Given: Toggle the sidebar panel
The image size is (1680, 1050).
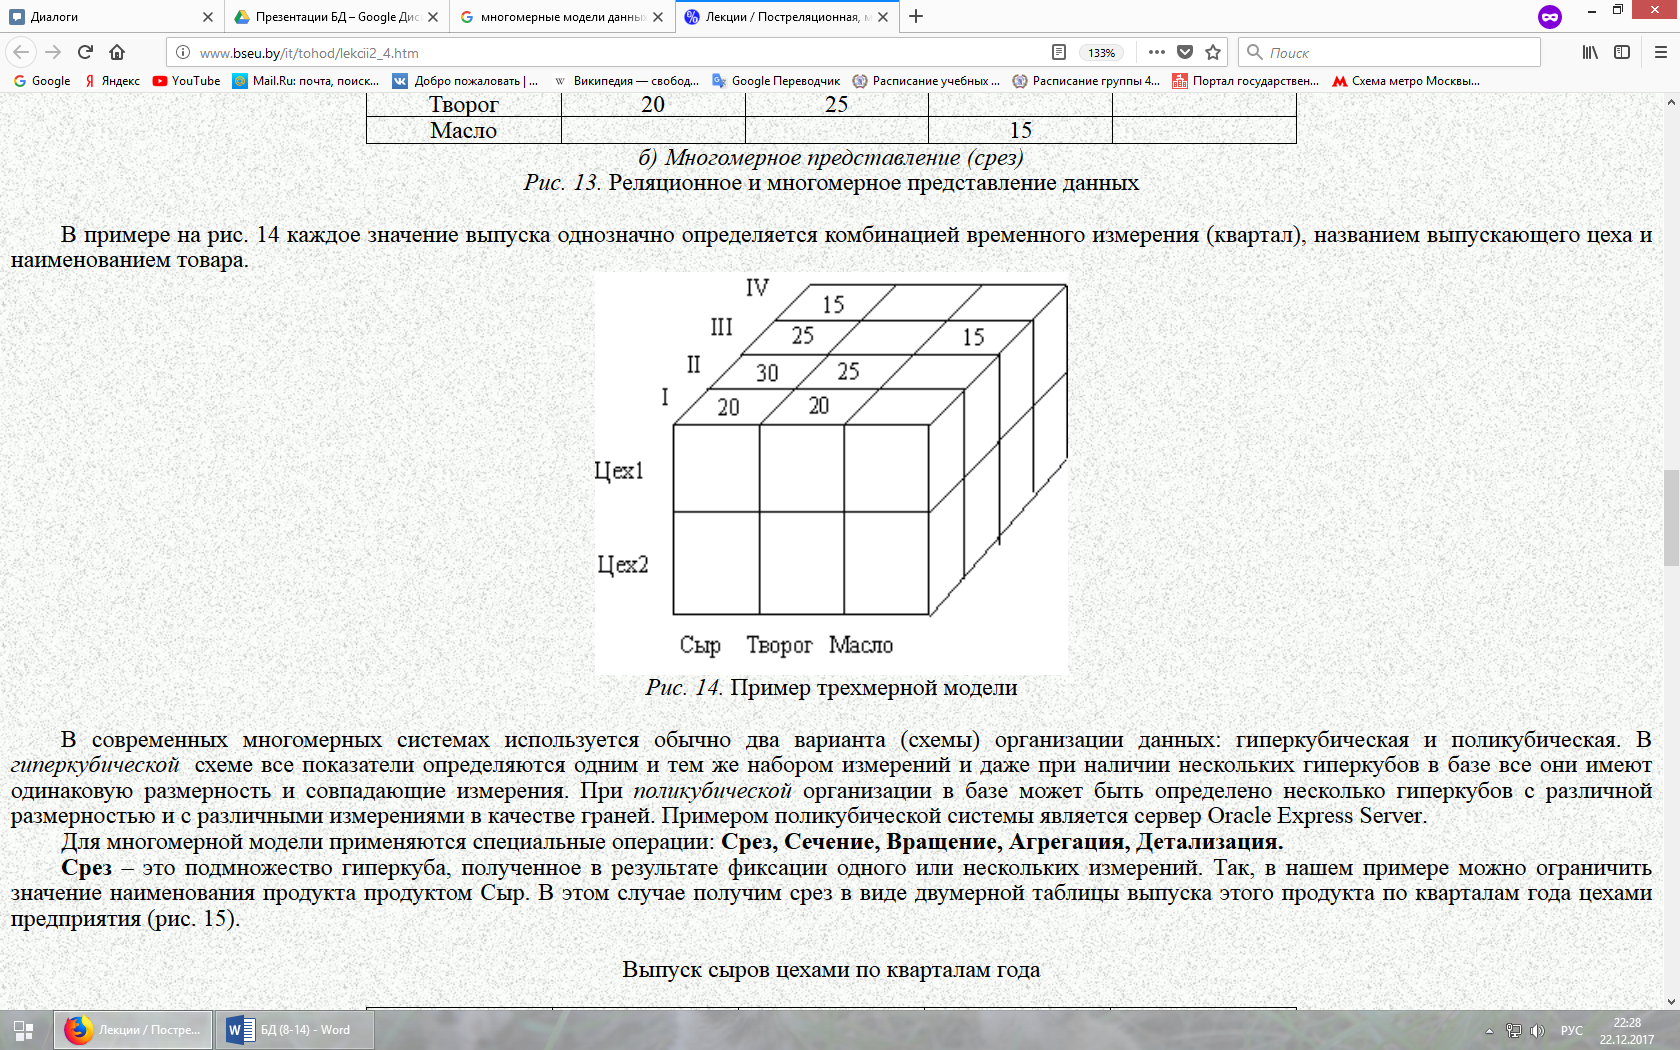Looking at the screenshot, I should pos(1622,52).
